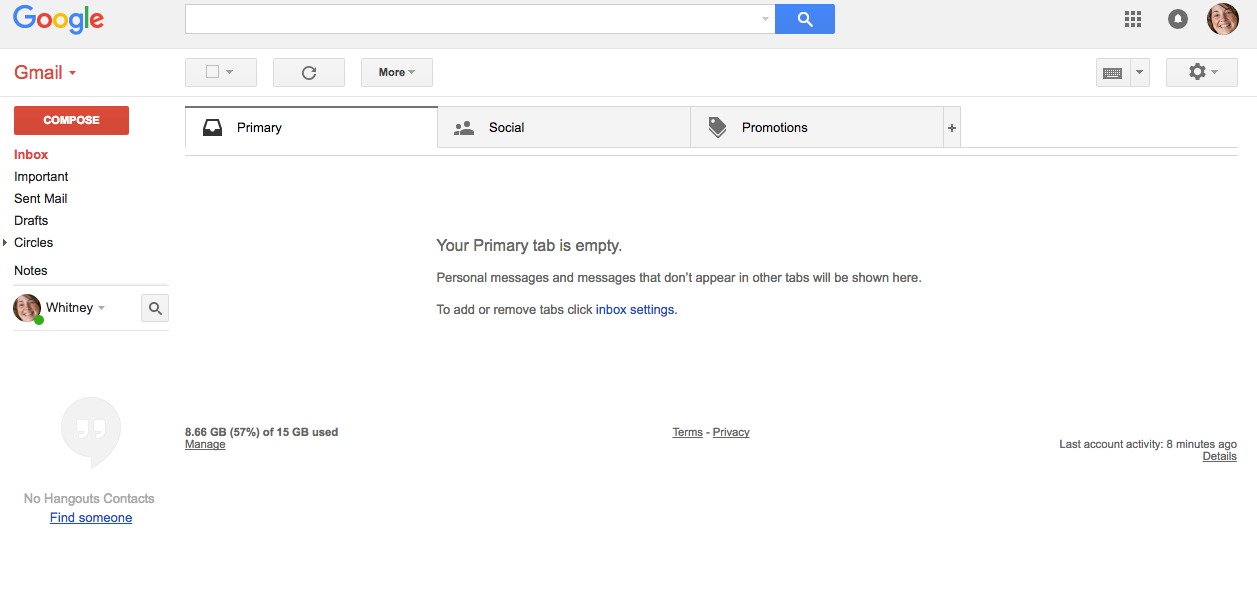The height and width of the screenshot is (595, 1257).
Task: Open the More actions dropdown
Action: click(x=397, y=72)
